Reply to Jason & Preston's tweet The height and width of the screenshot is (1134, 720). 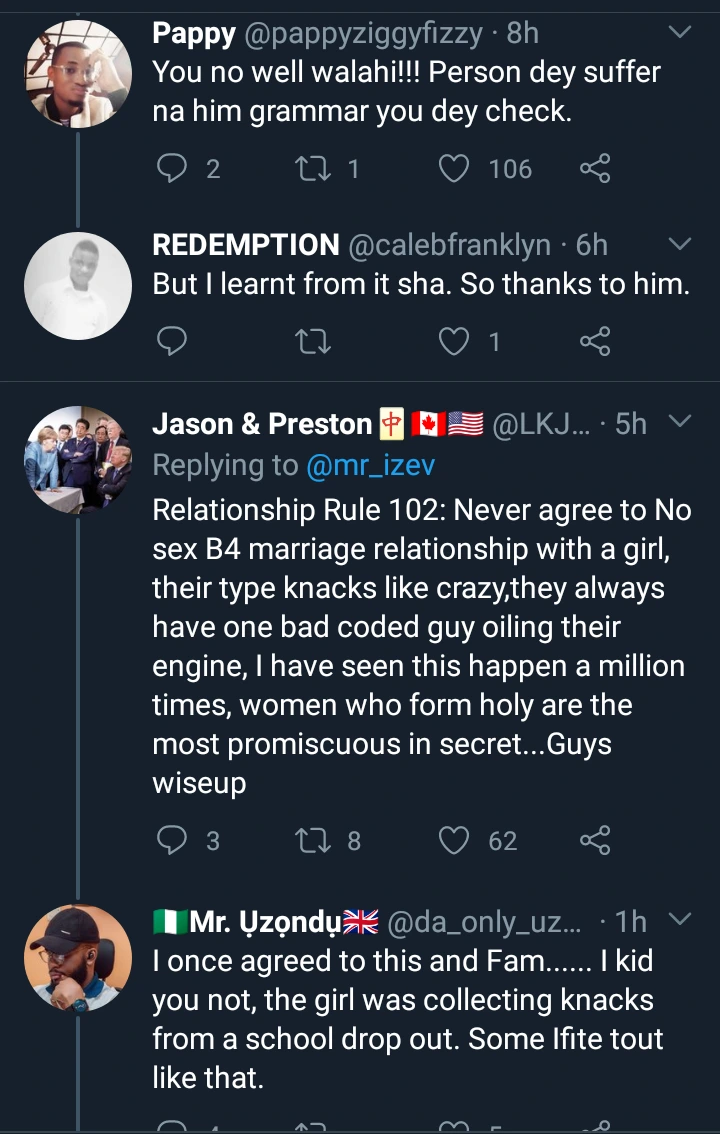pos(173,840)
